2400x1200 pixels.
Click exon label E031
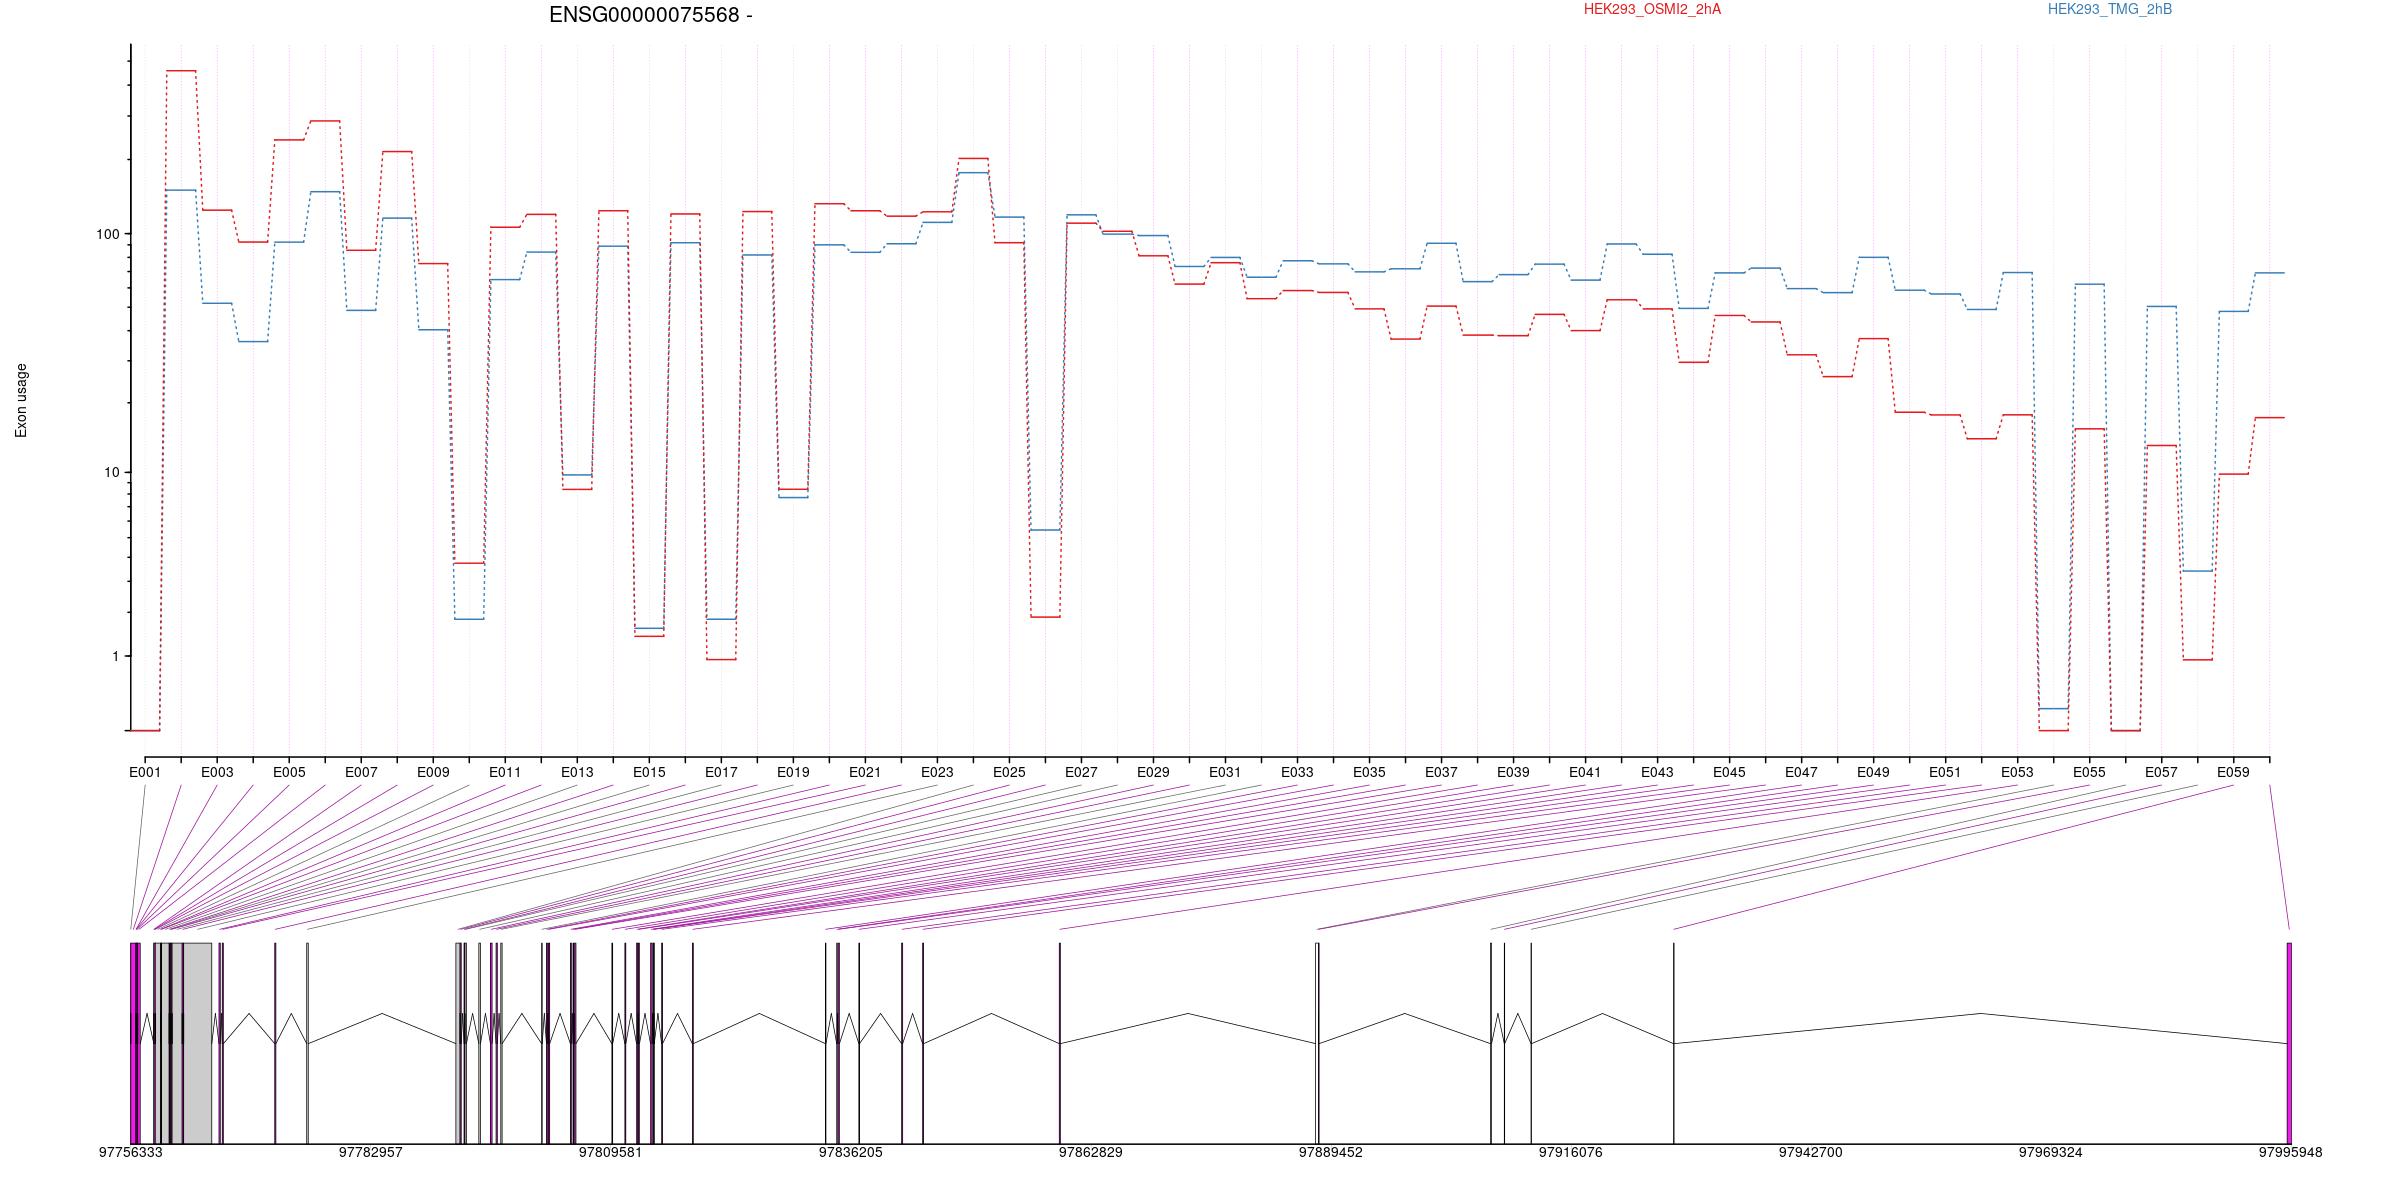tap(1225, 772)
